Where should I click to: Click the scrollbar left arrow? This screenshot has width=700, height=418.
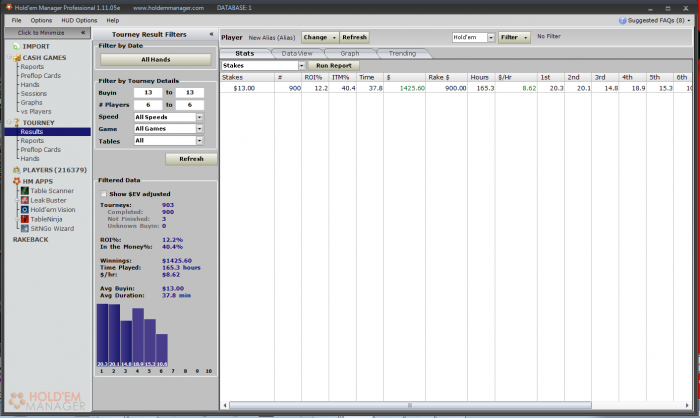(225, 405)
